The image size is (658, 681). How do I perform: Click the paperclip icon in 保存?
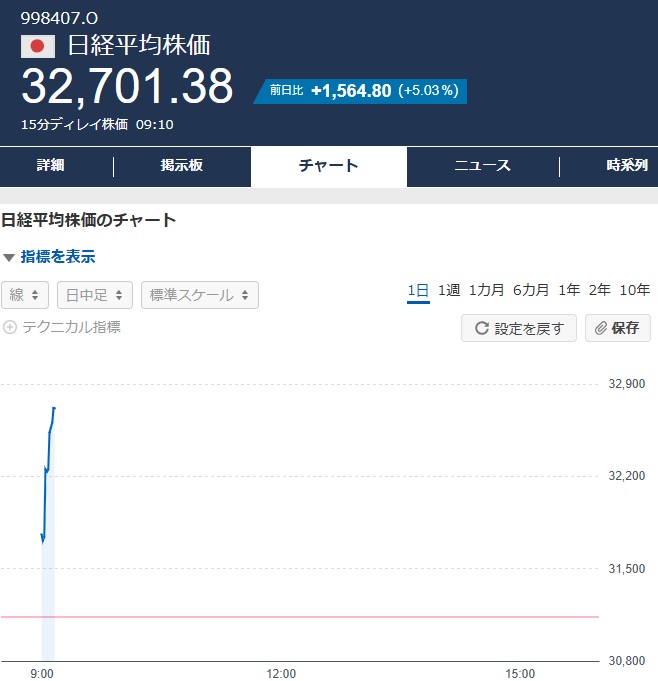[601, 328]
